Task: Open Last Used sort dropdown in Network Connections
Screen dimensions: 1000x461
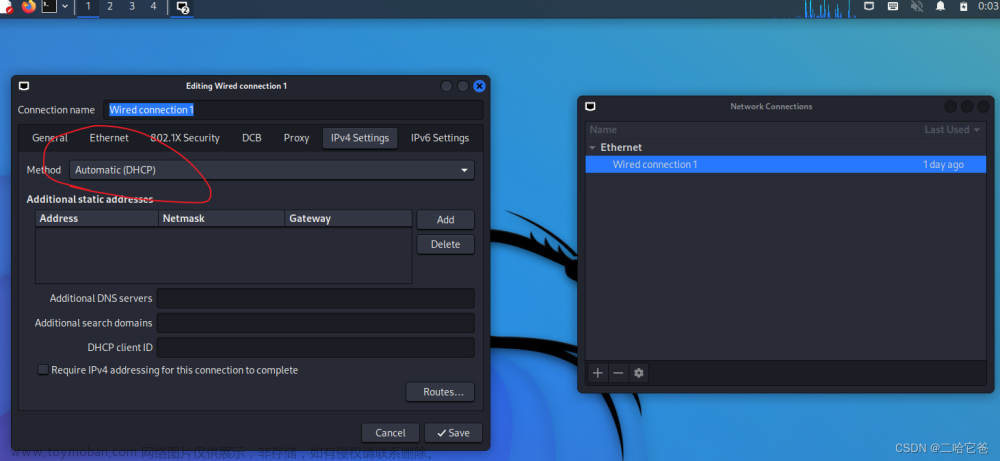Action: tap(953, 129)
